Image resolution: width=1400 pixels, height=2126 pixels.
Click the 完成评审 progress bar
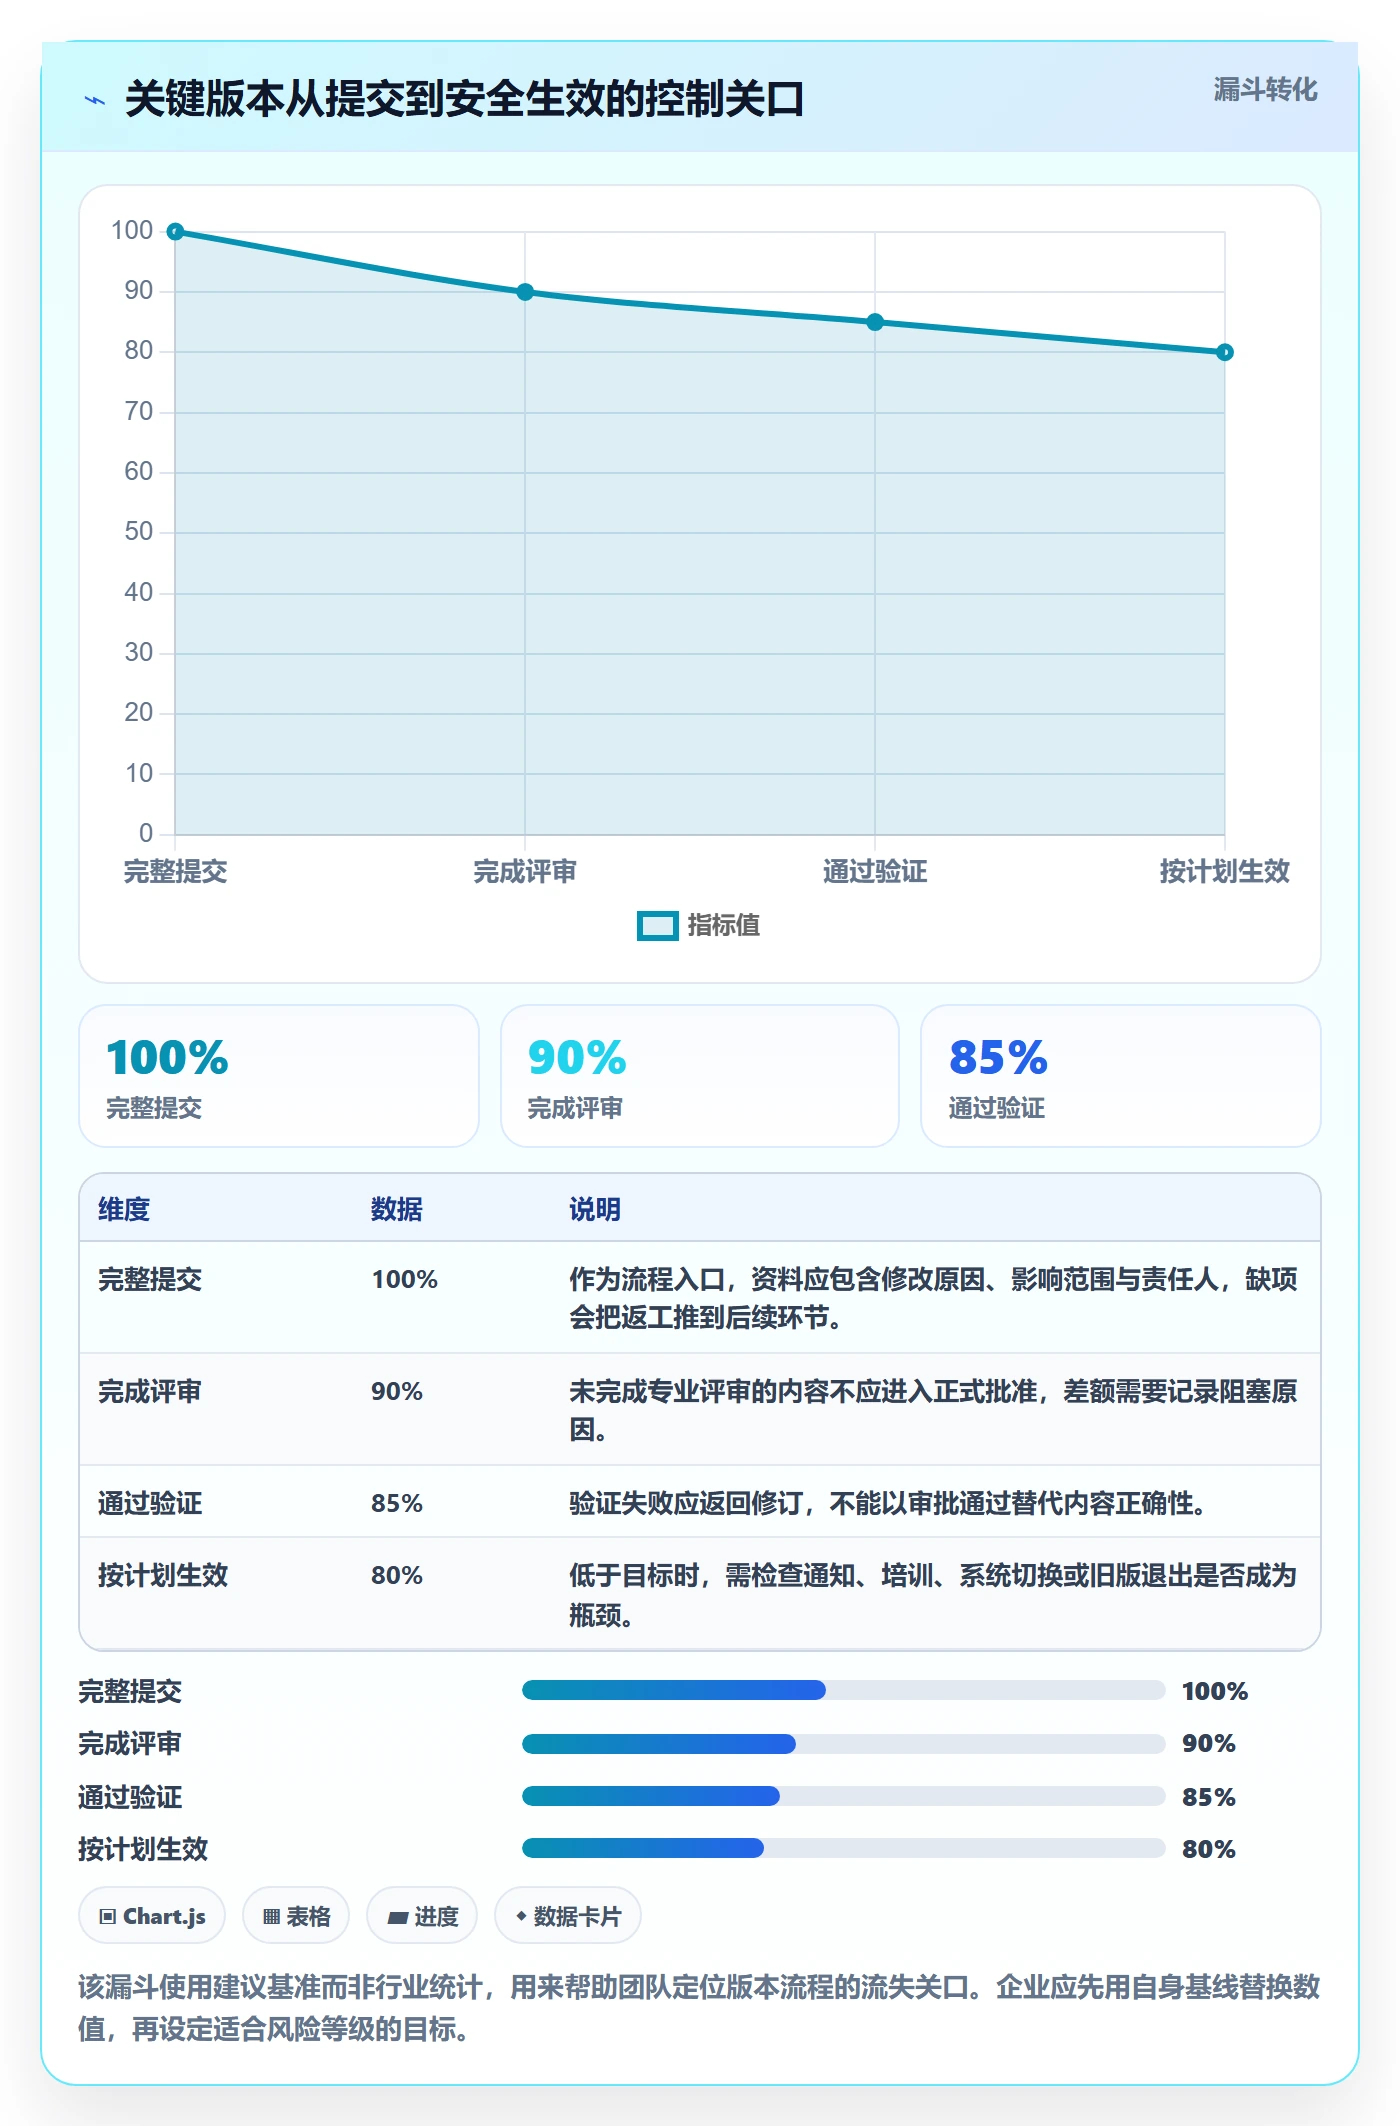843,1744
